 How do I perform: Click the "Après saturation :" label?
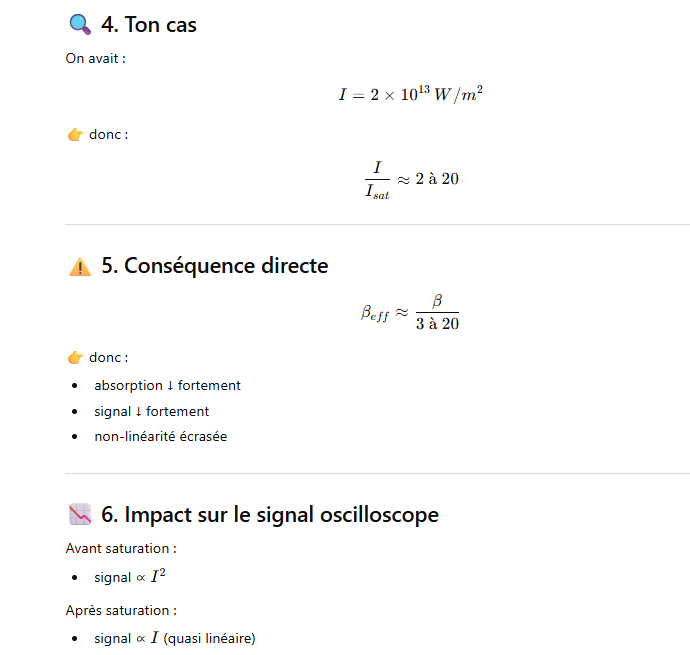point(121,610)
